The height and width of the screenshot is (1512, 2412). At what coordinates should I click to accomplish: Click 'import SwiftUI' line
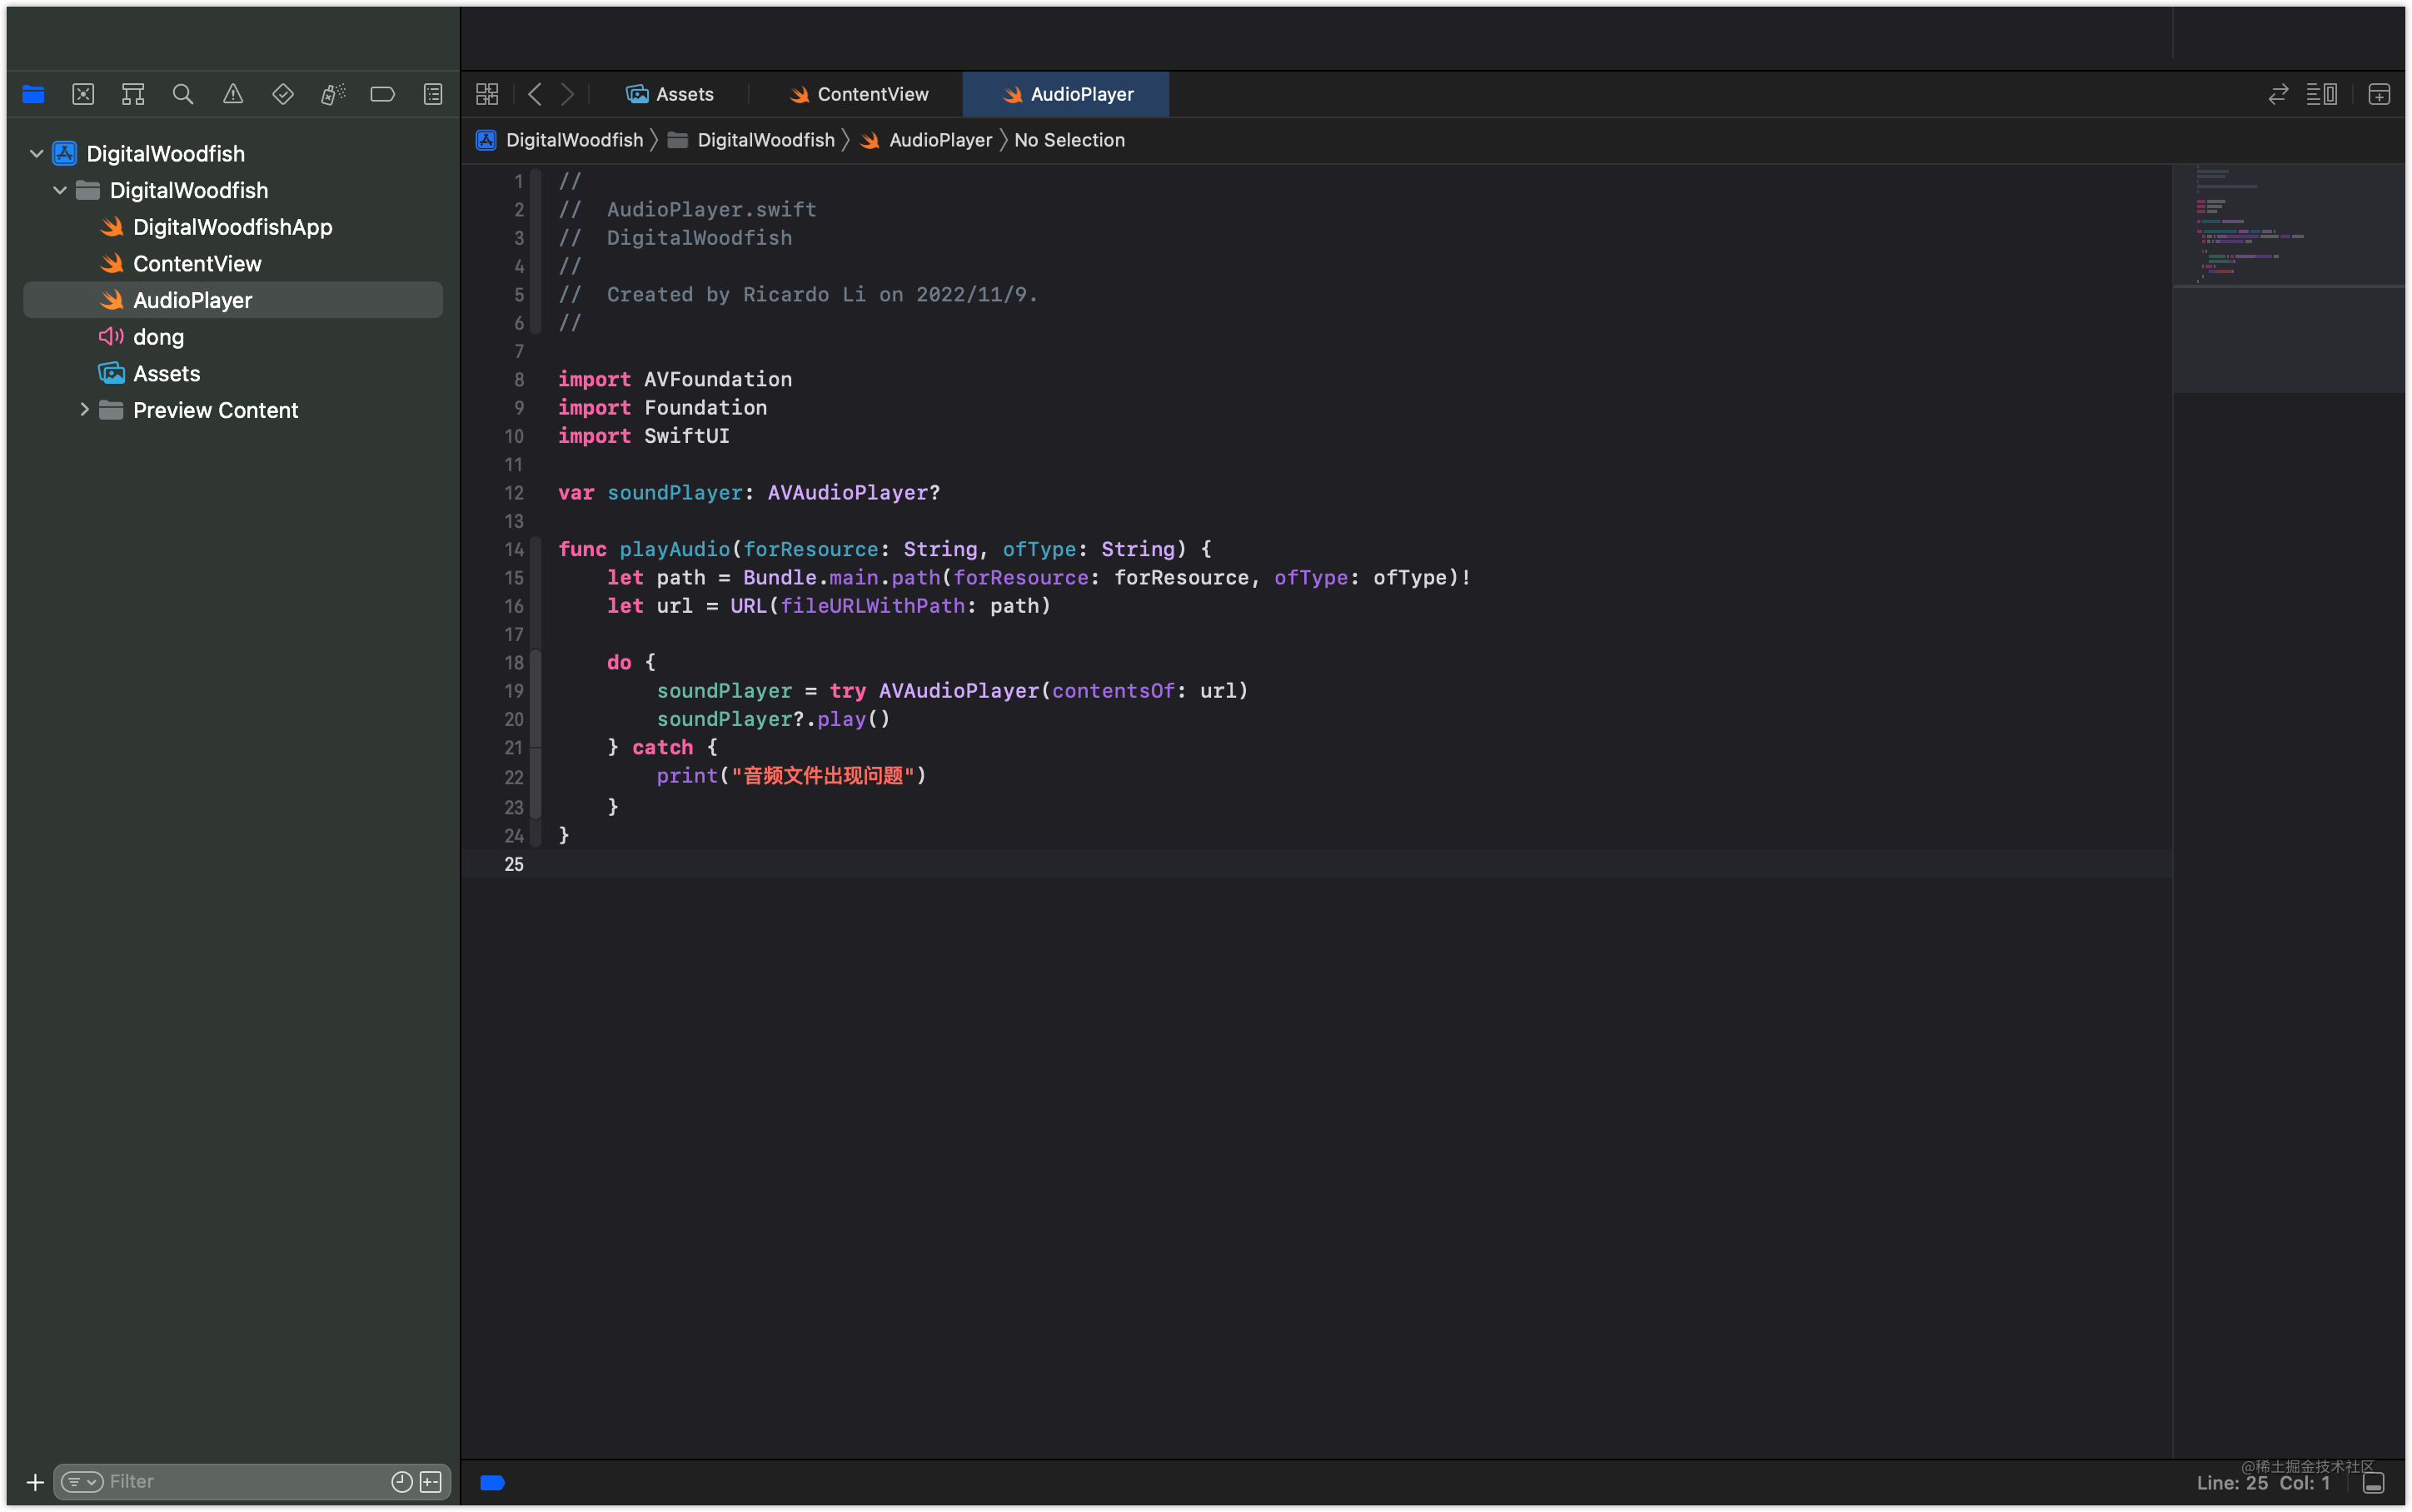(x=644, y=436)
